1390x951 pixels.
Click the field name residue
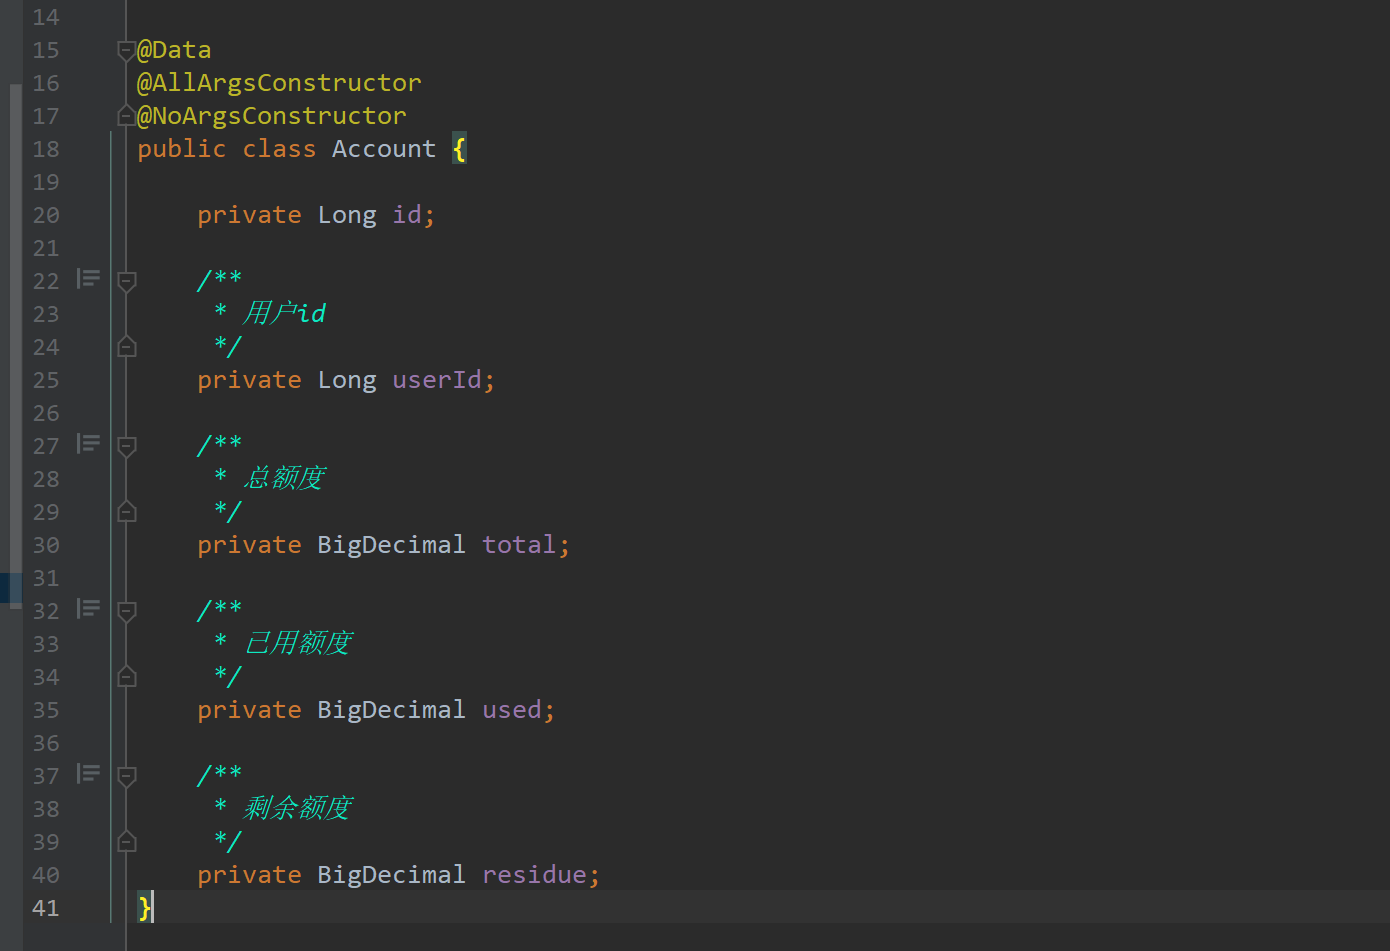click(534, 875)
